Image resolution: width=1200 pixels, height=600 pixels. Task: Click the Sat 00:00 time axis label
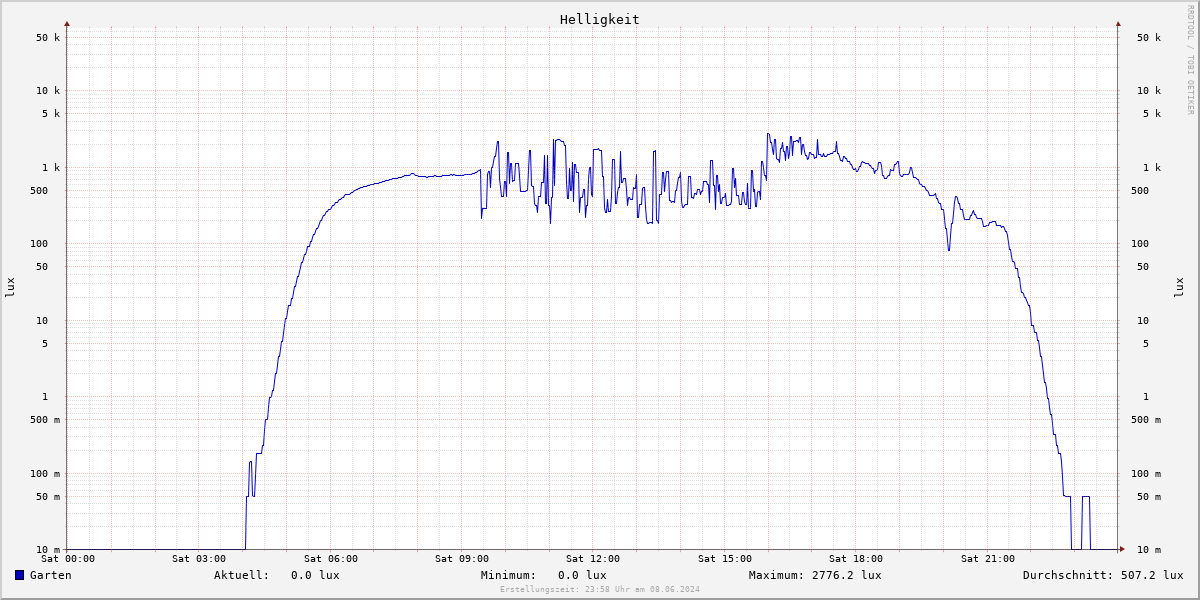pyautogui.click(x=68, y=559)
